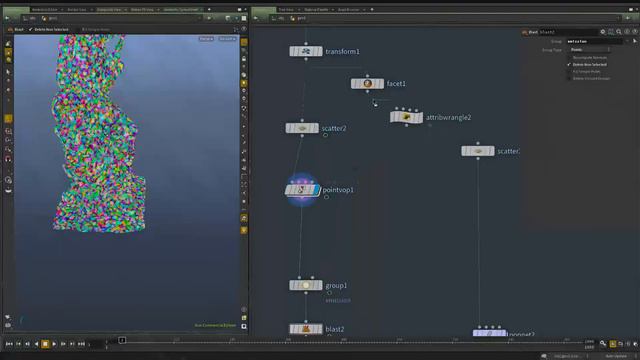640x360 pixels.
Task: Step back one frame
Action: point(27,344)
